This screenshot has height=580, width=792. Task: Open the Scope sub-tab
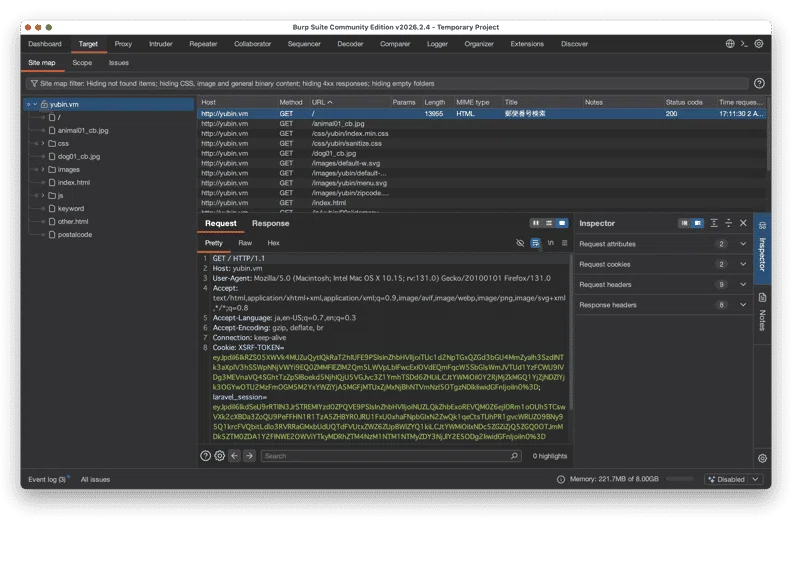[82, 63]
